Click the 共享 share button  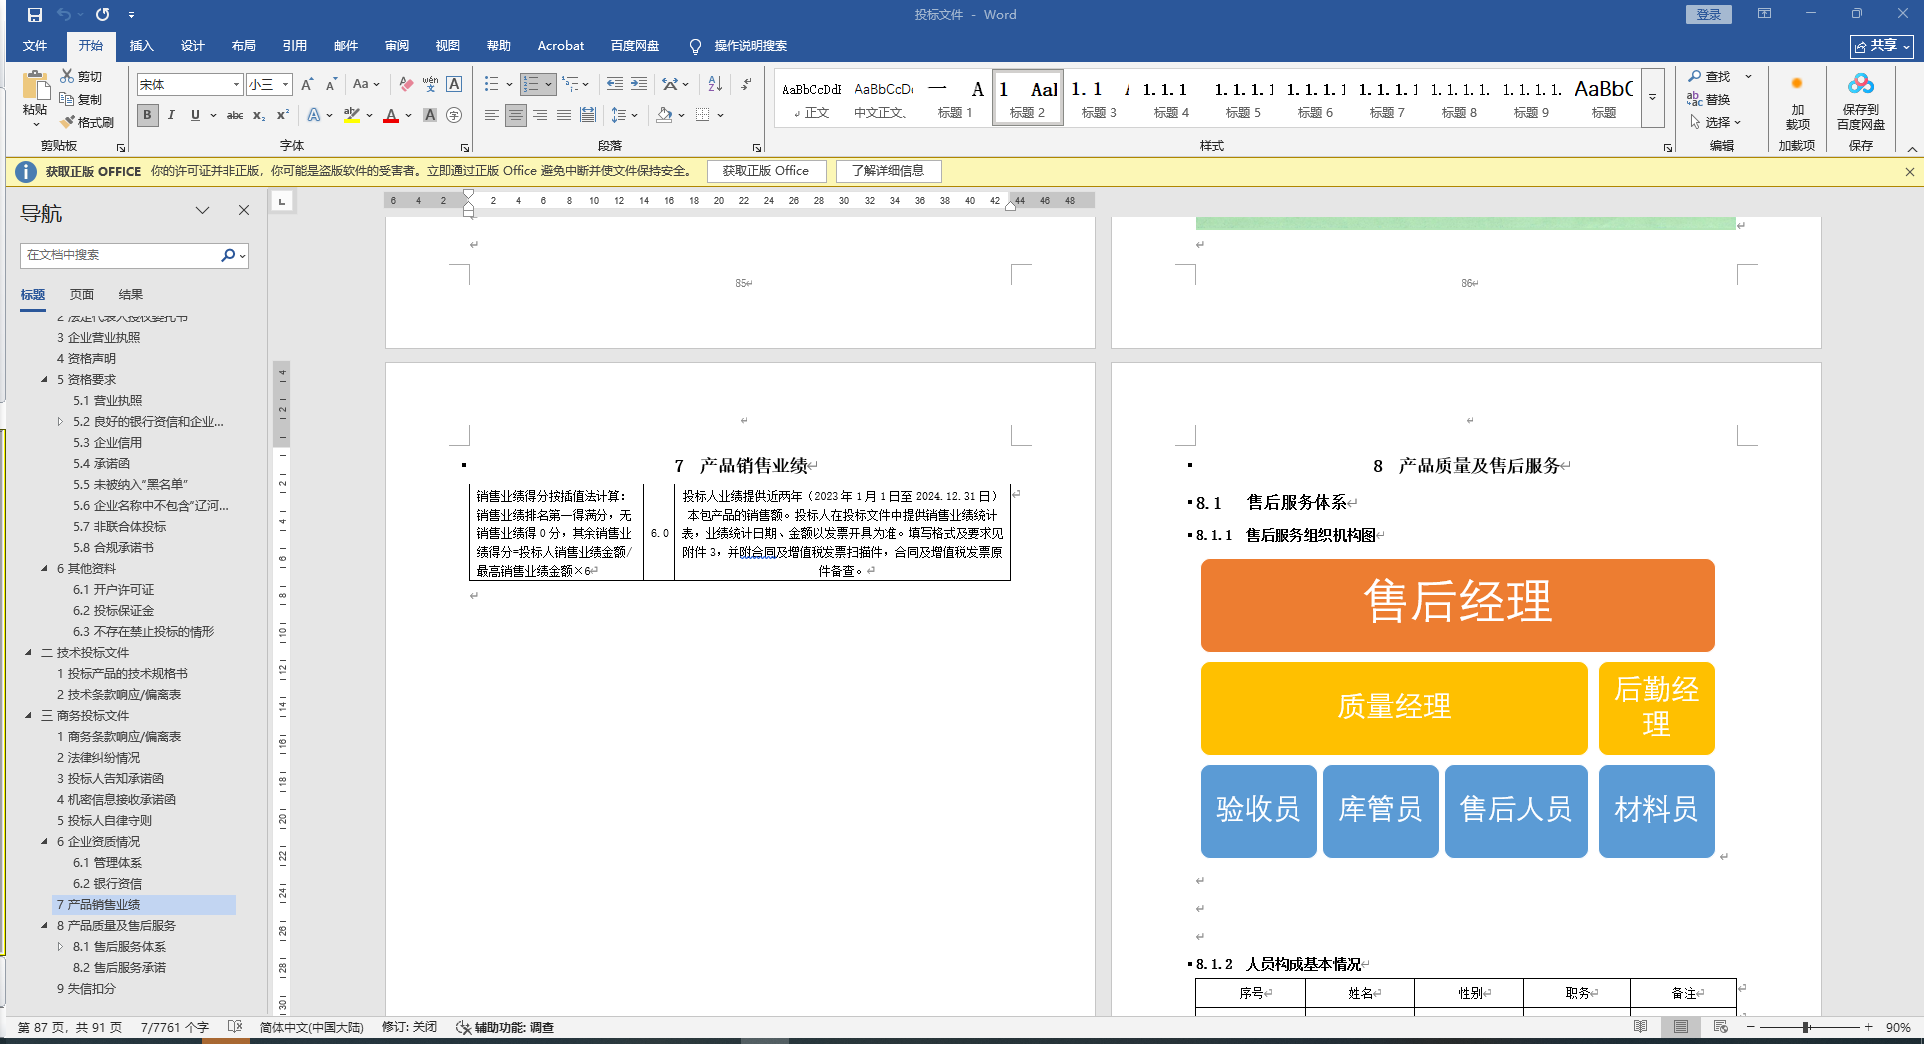(x=1882, y=46)
